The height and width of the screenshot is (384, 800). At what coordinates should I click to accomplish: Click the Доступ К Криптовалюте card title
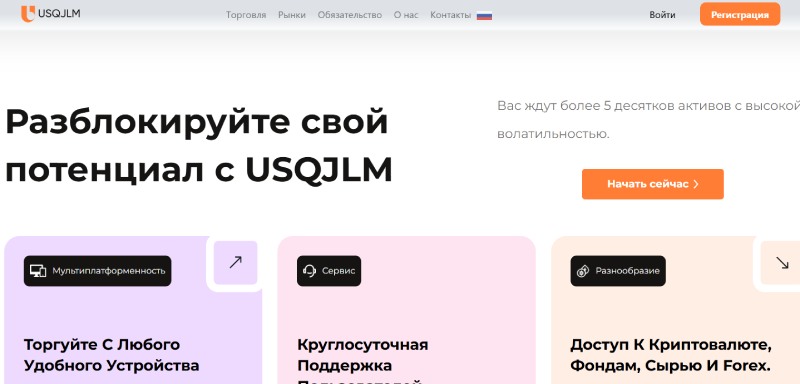tap(671, 355)
